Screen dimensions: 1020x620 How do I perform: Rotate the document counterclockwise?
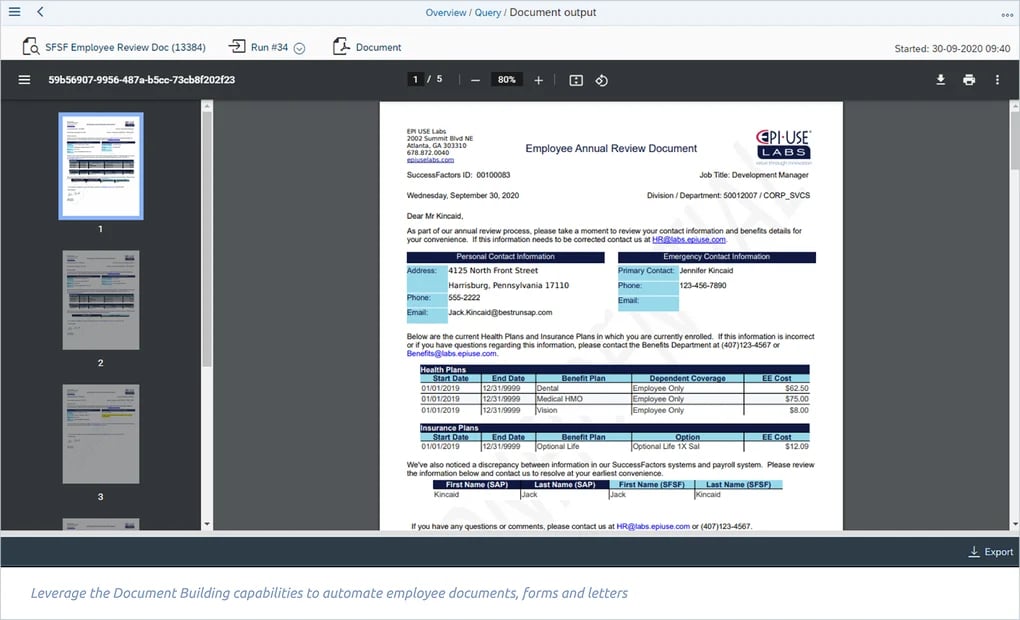(x=602, y=80)
